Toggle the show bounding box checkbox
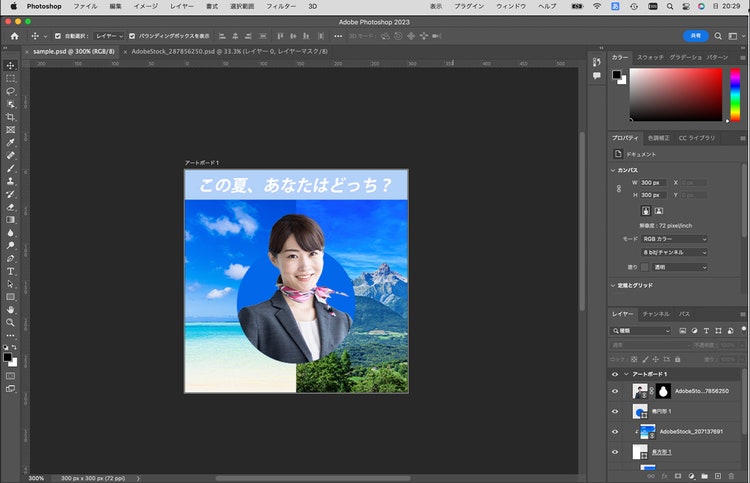 tap(132, 36)
